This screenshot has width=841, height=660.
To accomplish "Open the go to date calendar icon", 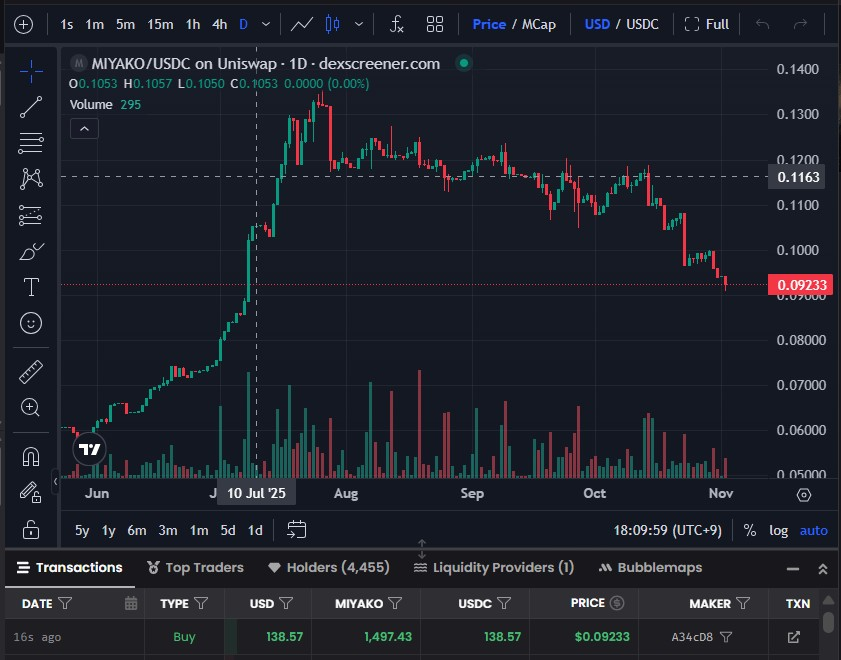I will tap(297, 530).
